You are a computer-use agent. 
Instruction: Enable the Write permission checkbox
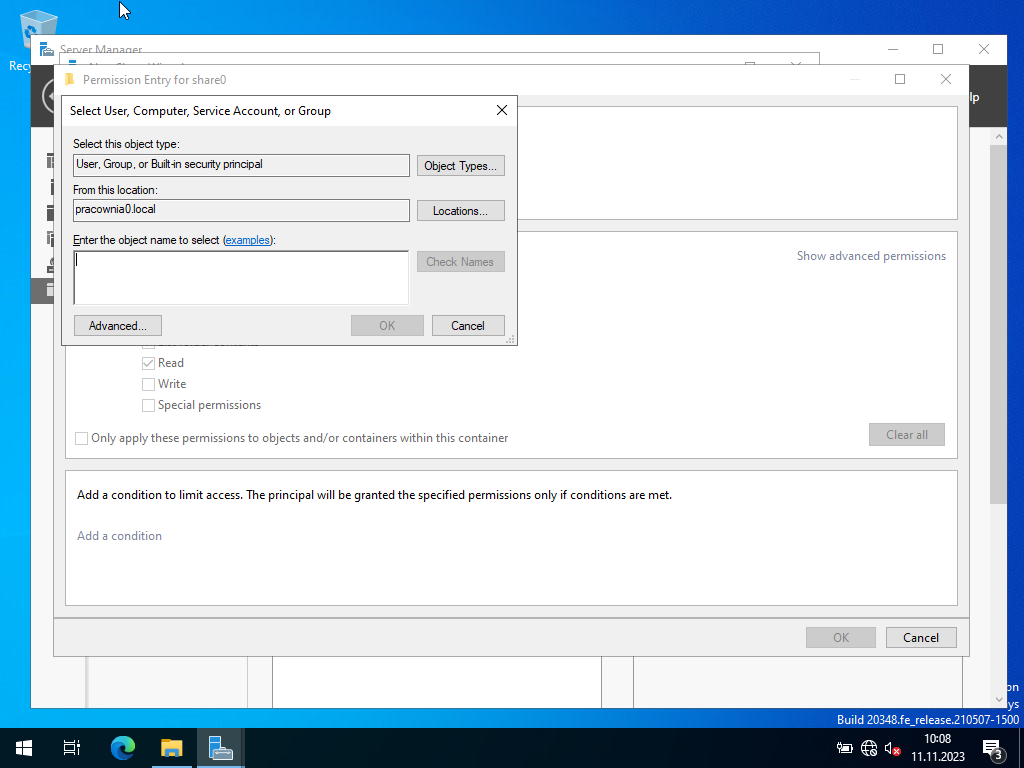(149, 384)
